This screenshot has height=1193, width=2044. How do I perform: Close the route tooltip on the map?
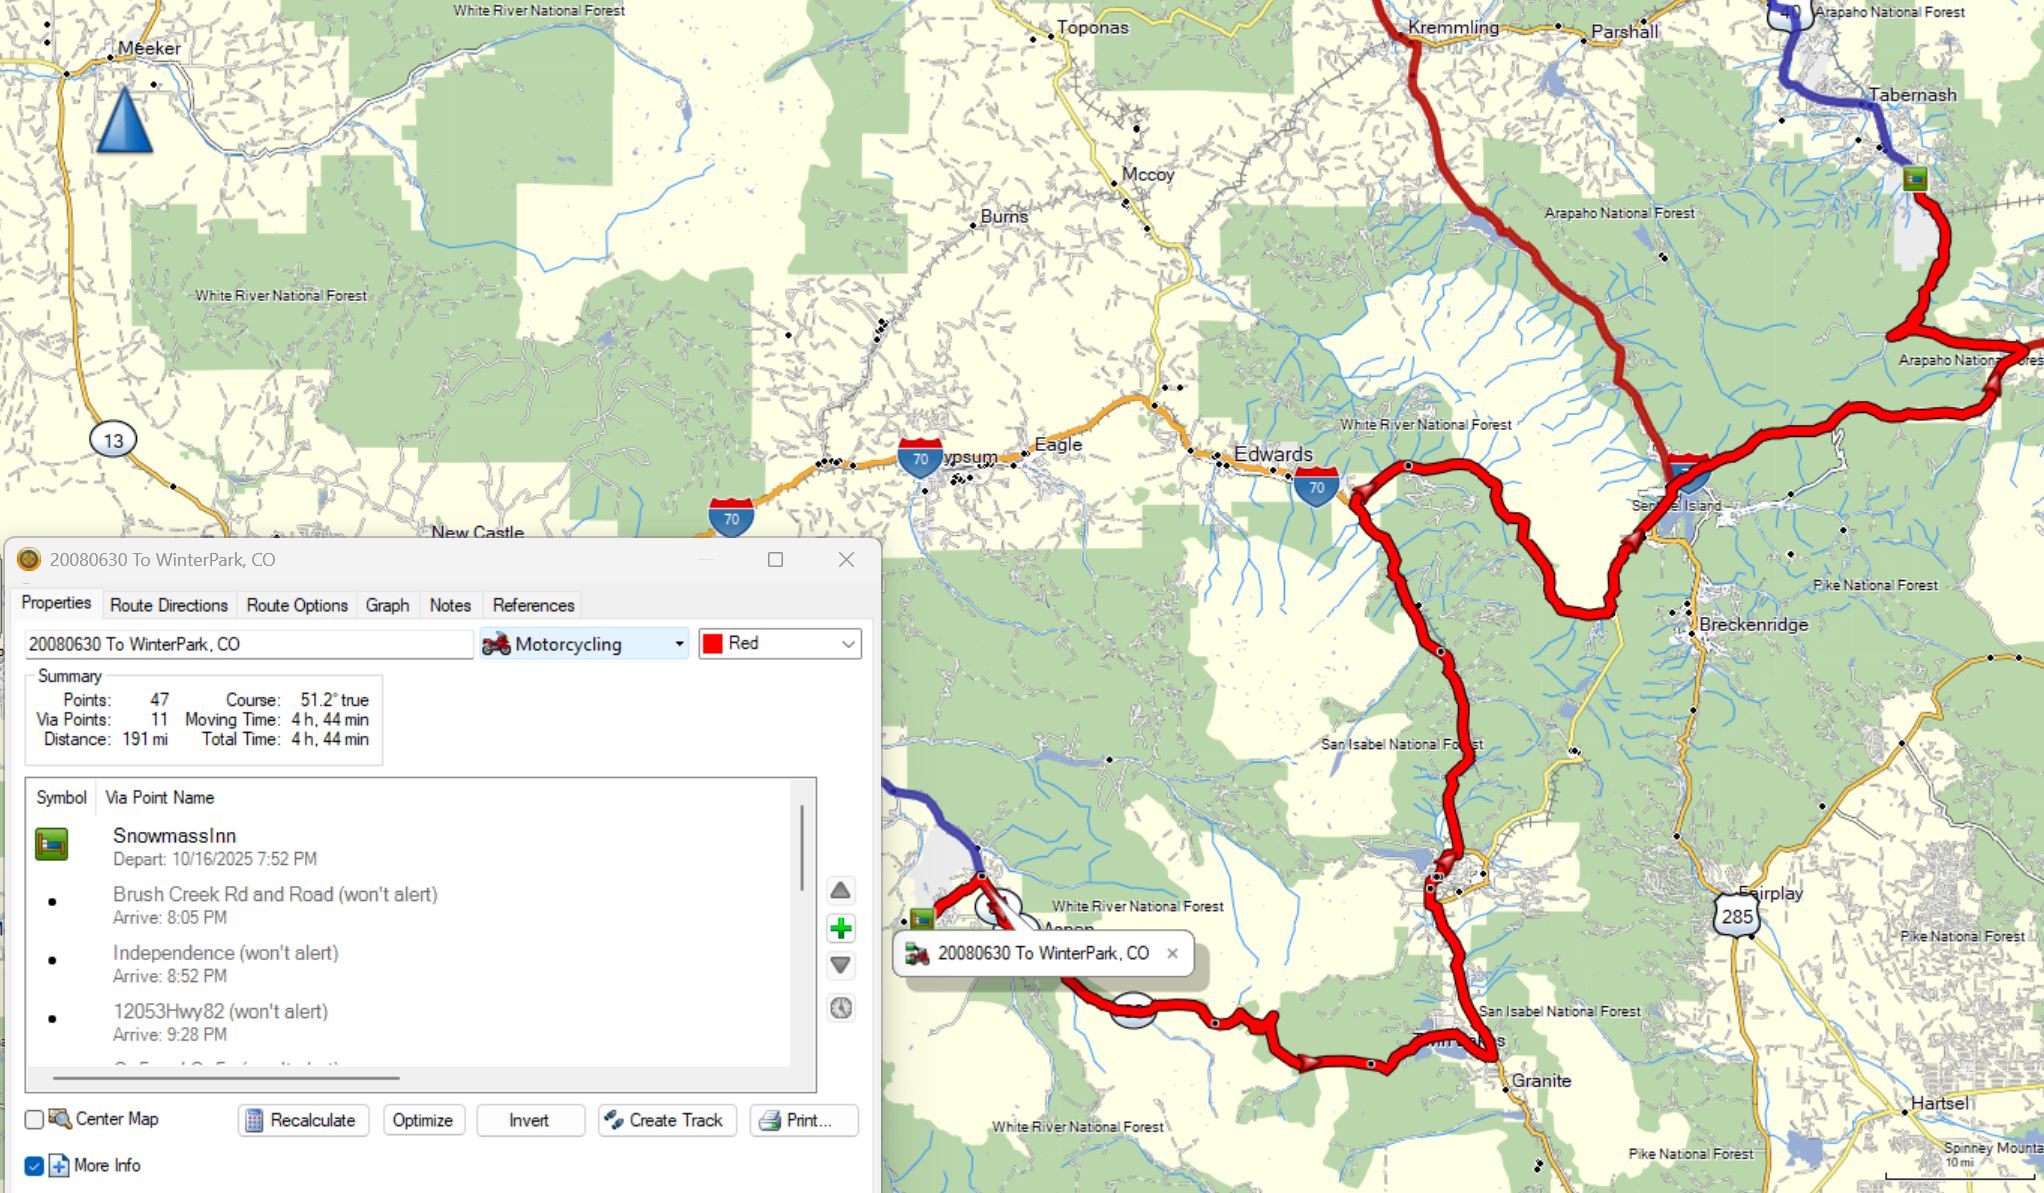[1172, 953]
